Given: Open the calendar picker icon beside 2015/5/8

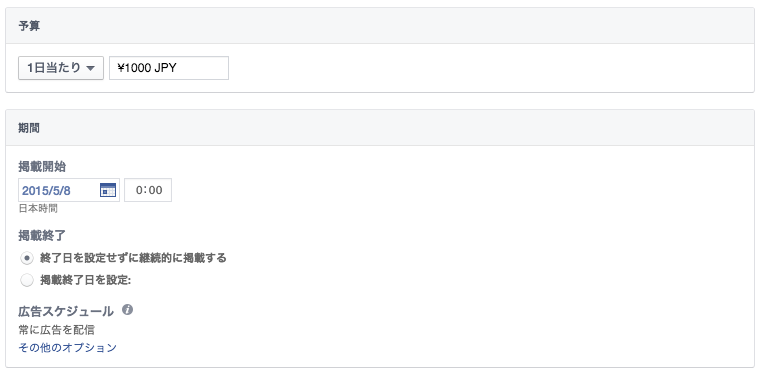Looking at the screenshot, I should click(108, 190).
